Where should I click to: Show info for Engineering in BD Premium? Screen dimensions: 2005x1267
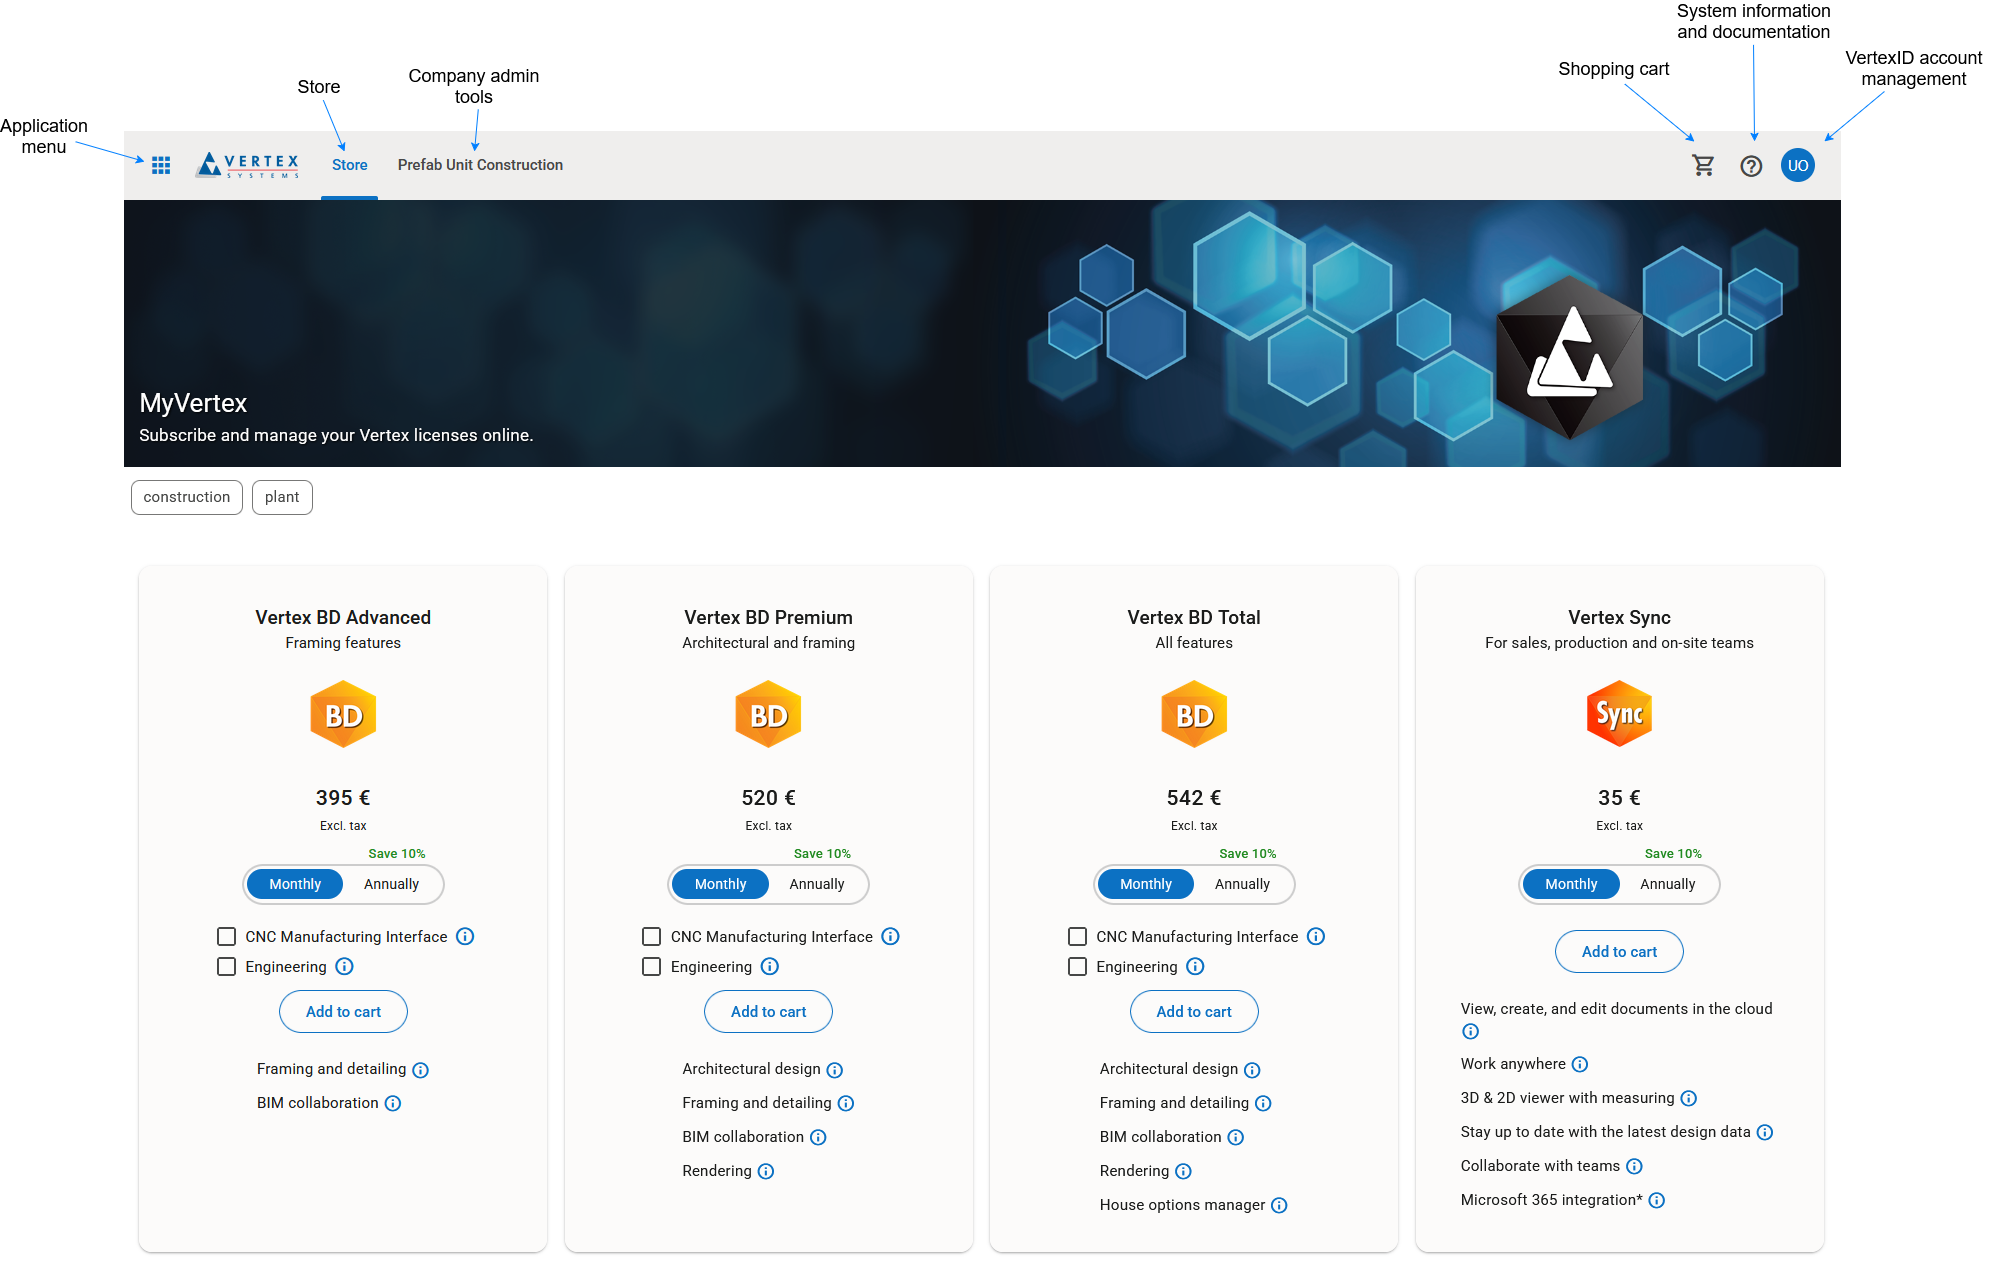(x=769, y=967)
